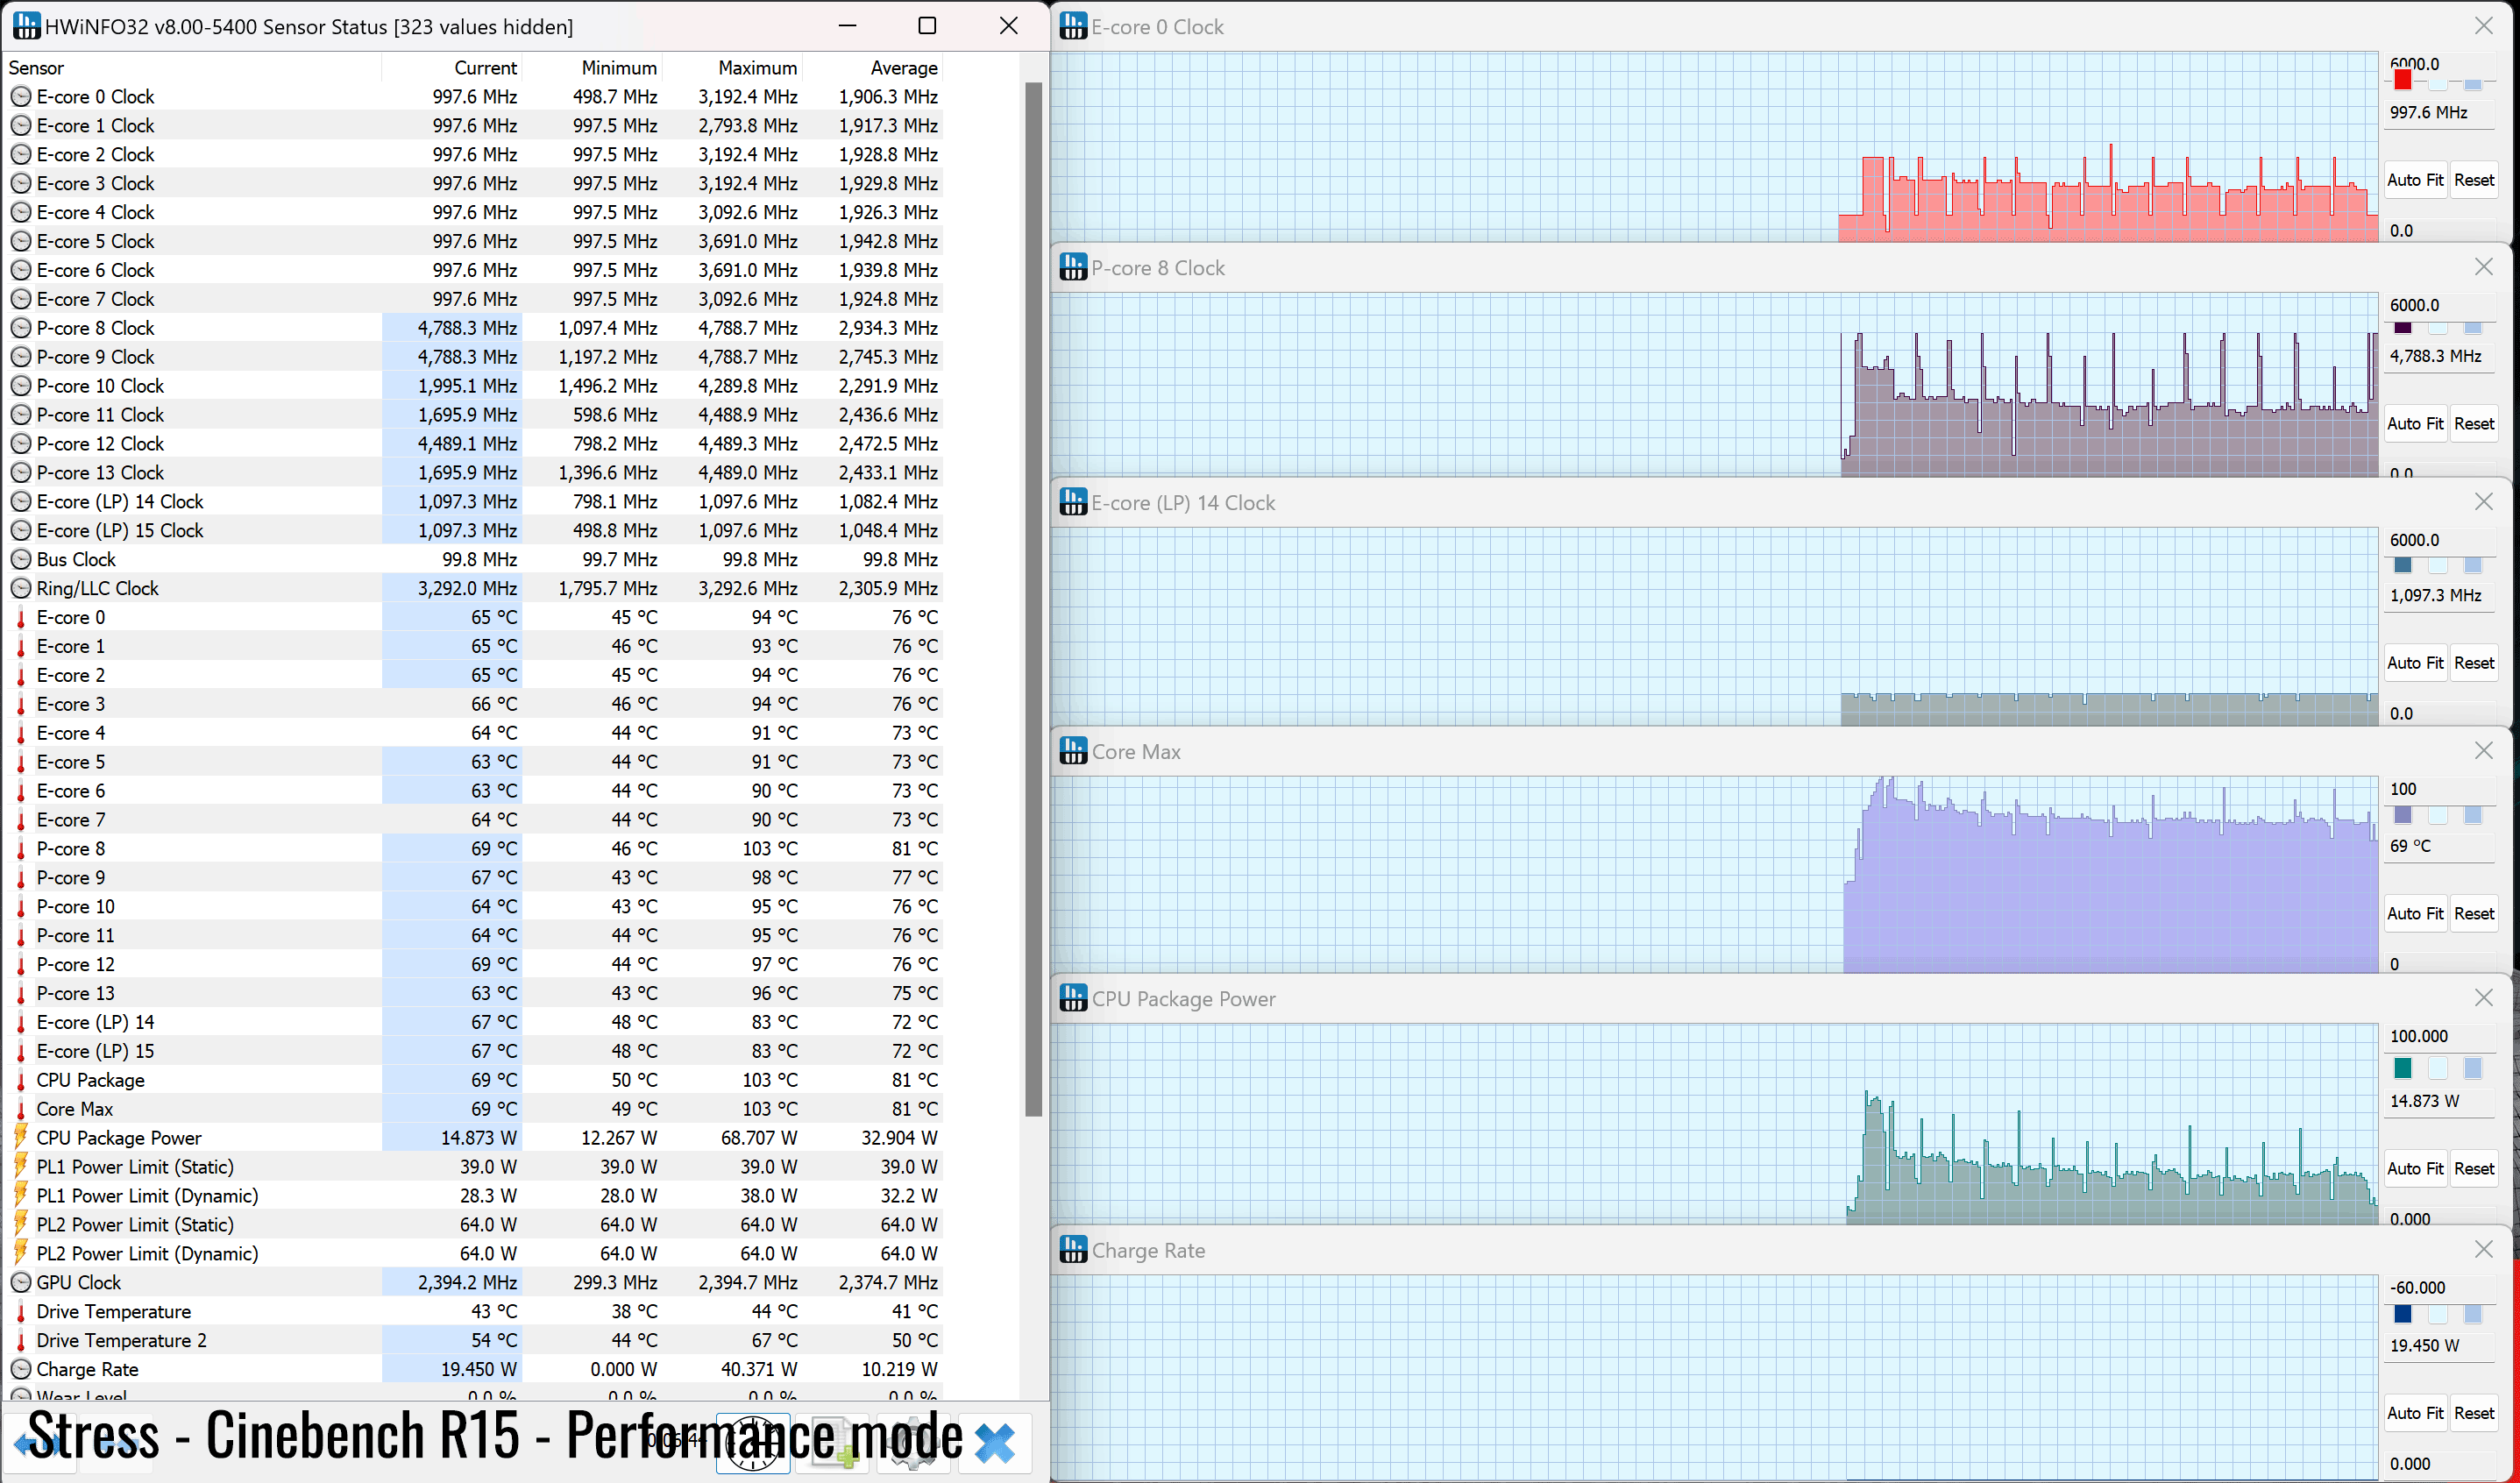Screen dimensions: 2520x1483
Task: Click the clock icon beside Bus Clock row
Action: click(21, 559)
